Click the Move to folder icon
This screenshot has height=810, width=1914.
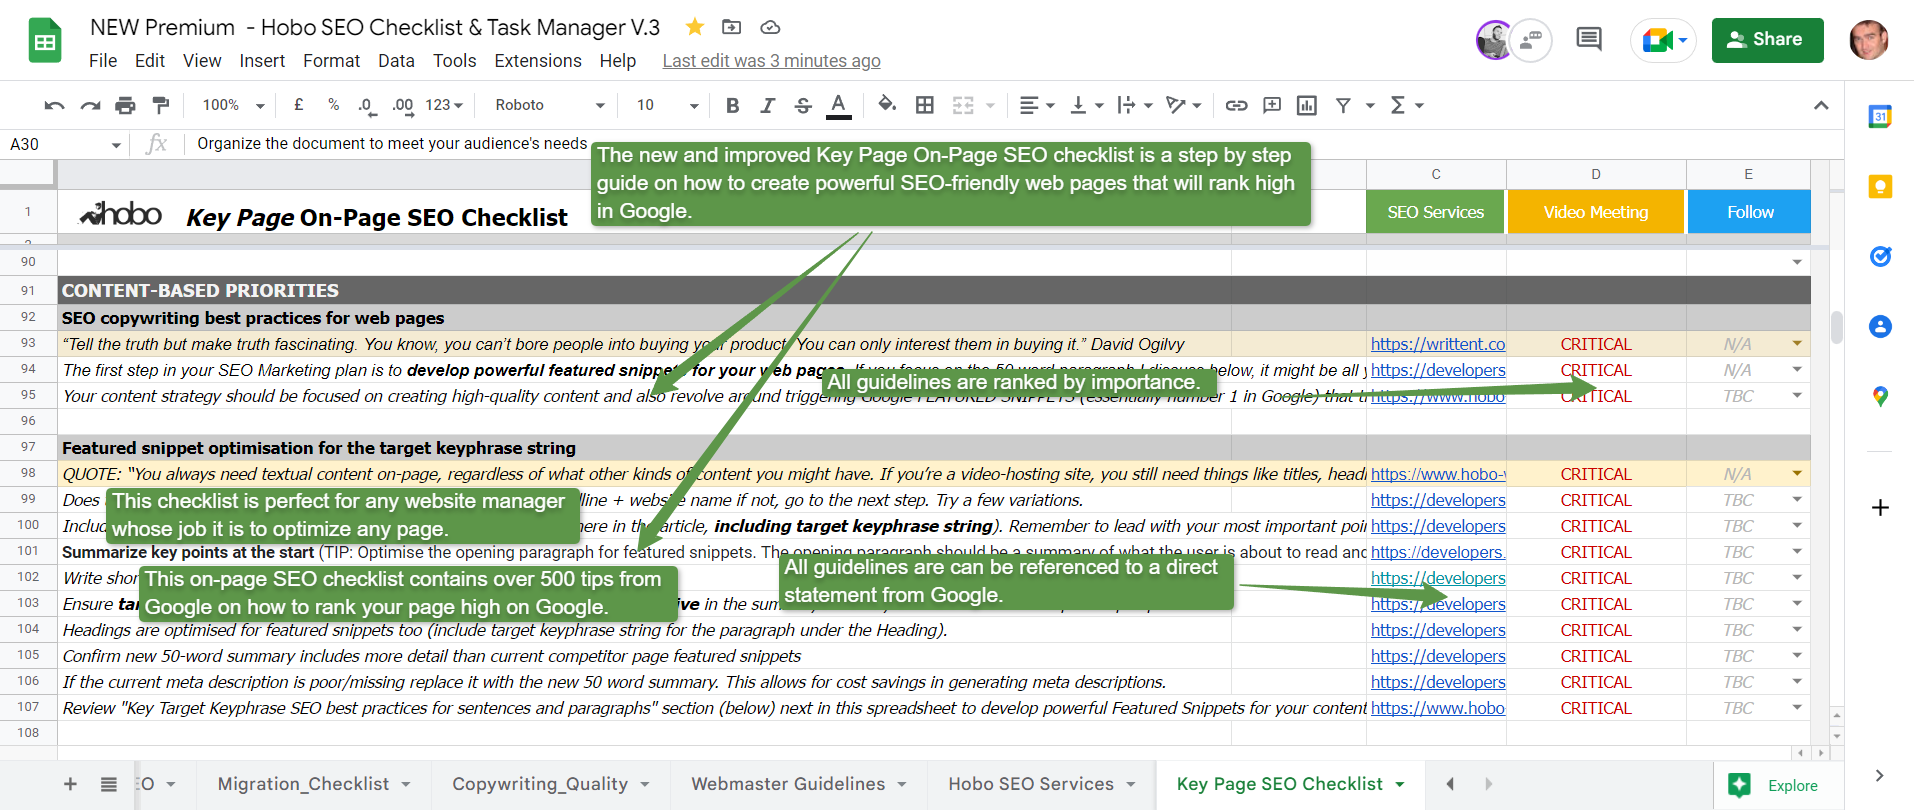(x=732, y=27)
